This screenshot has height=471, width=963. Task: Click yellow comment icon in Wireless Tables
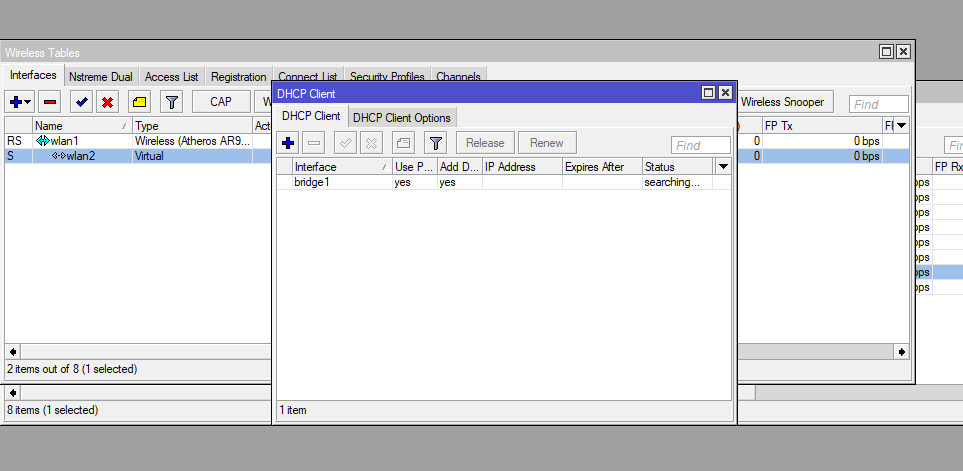click(139, 102)
